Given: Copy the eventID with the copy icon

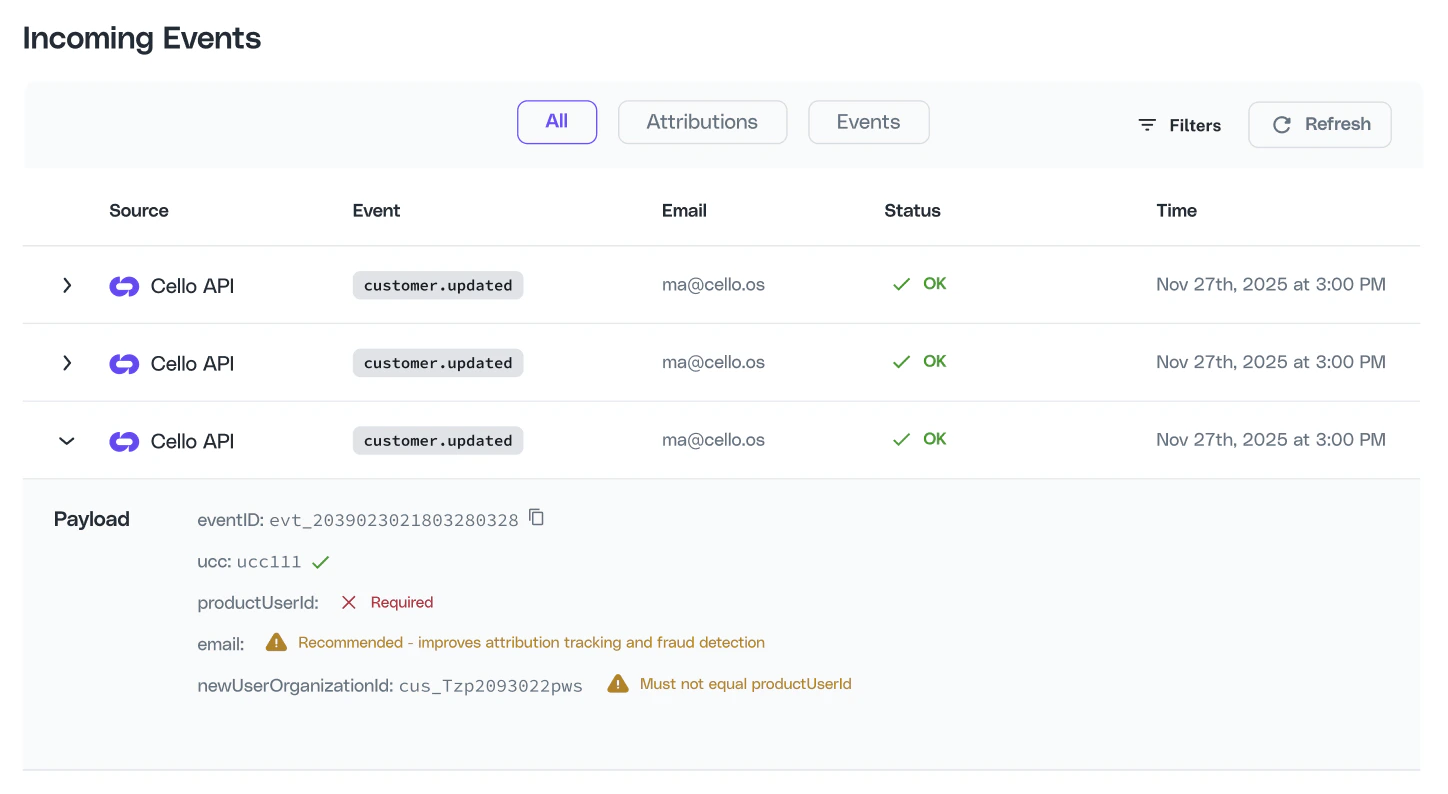Looking at the screenshot, I should tap(537, 517).
